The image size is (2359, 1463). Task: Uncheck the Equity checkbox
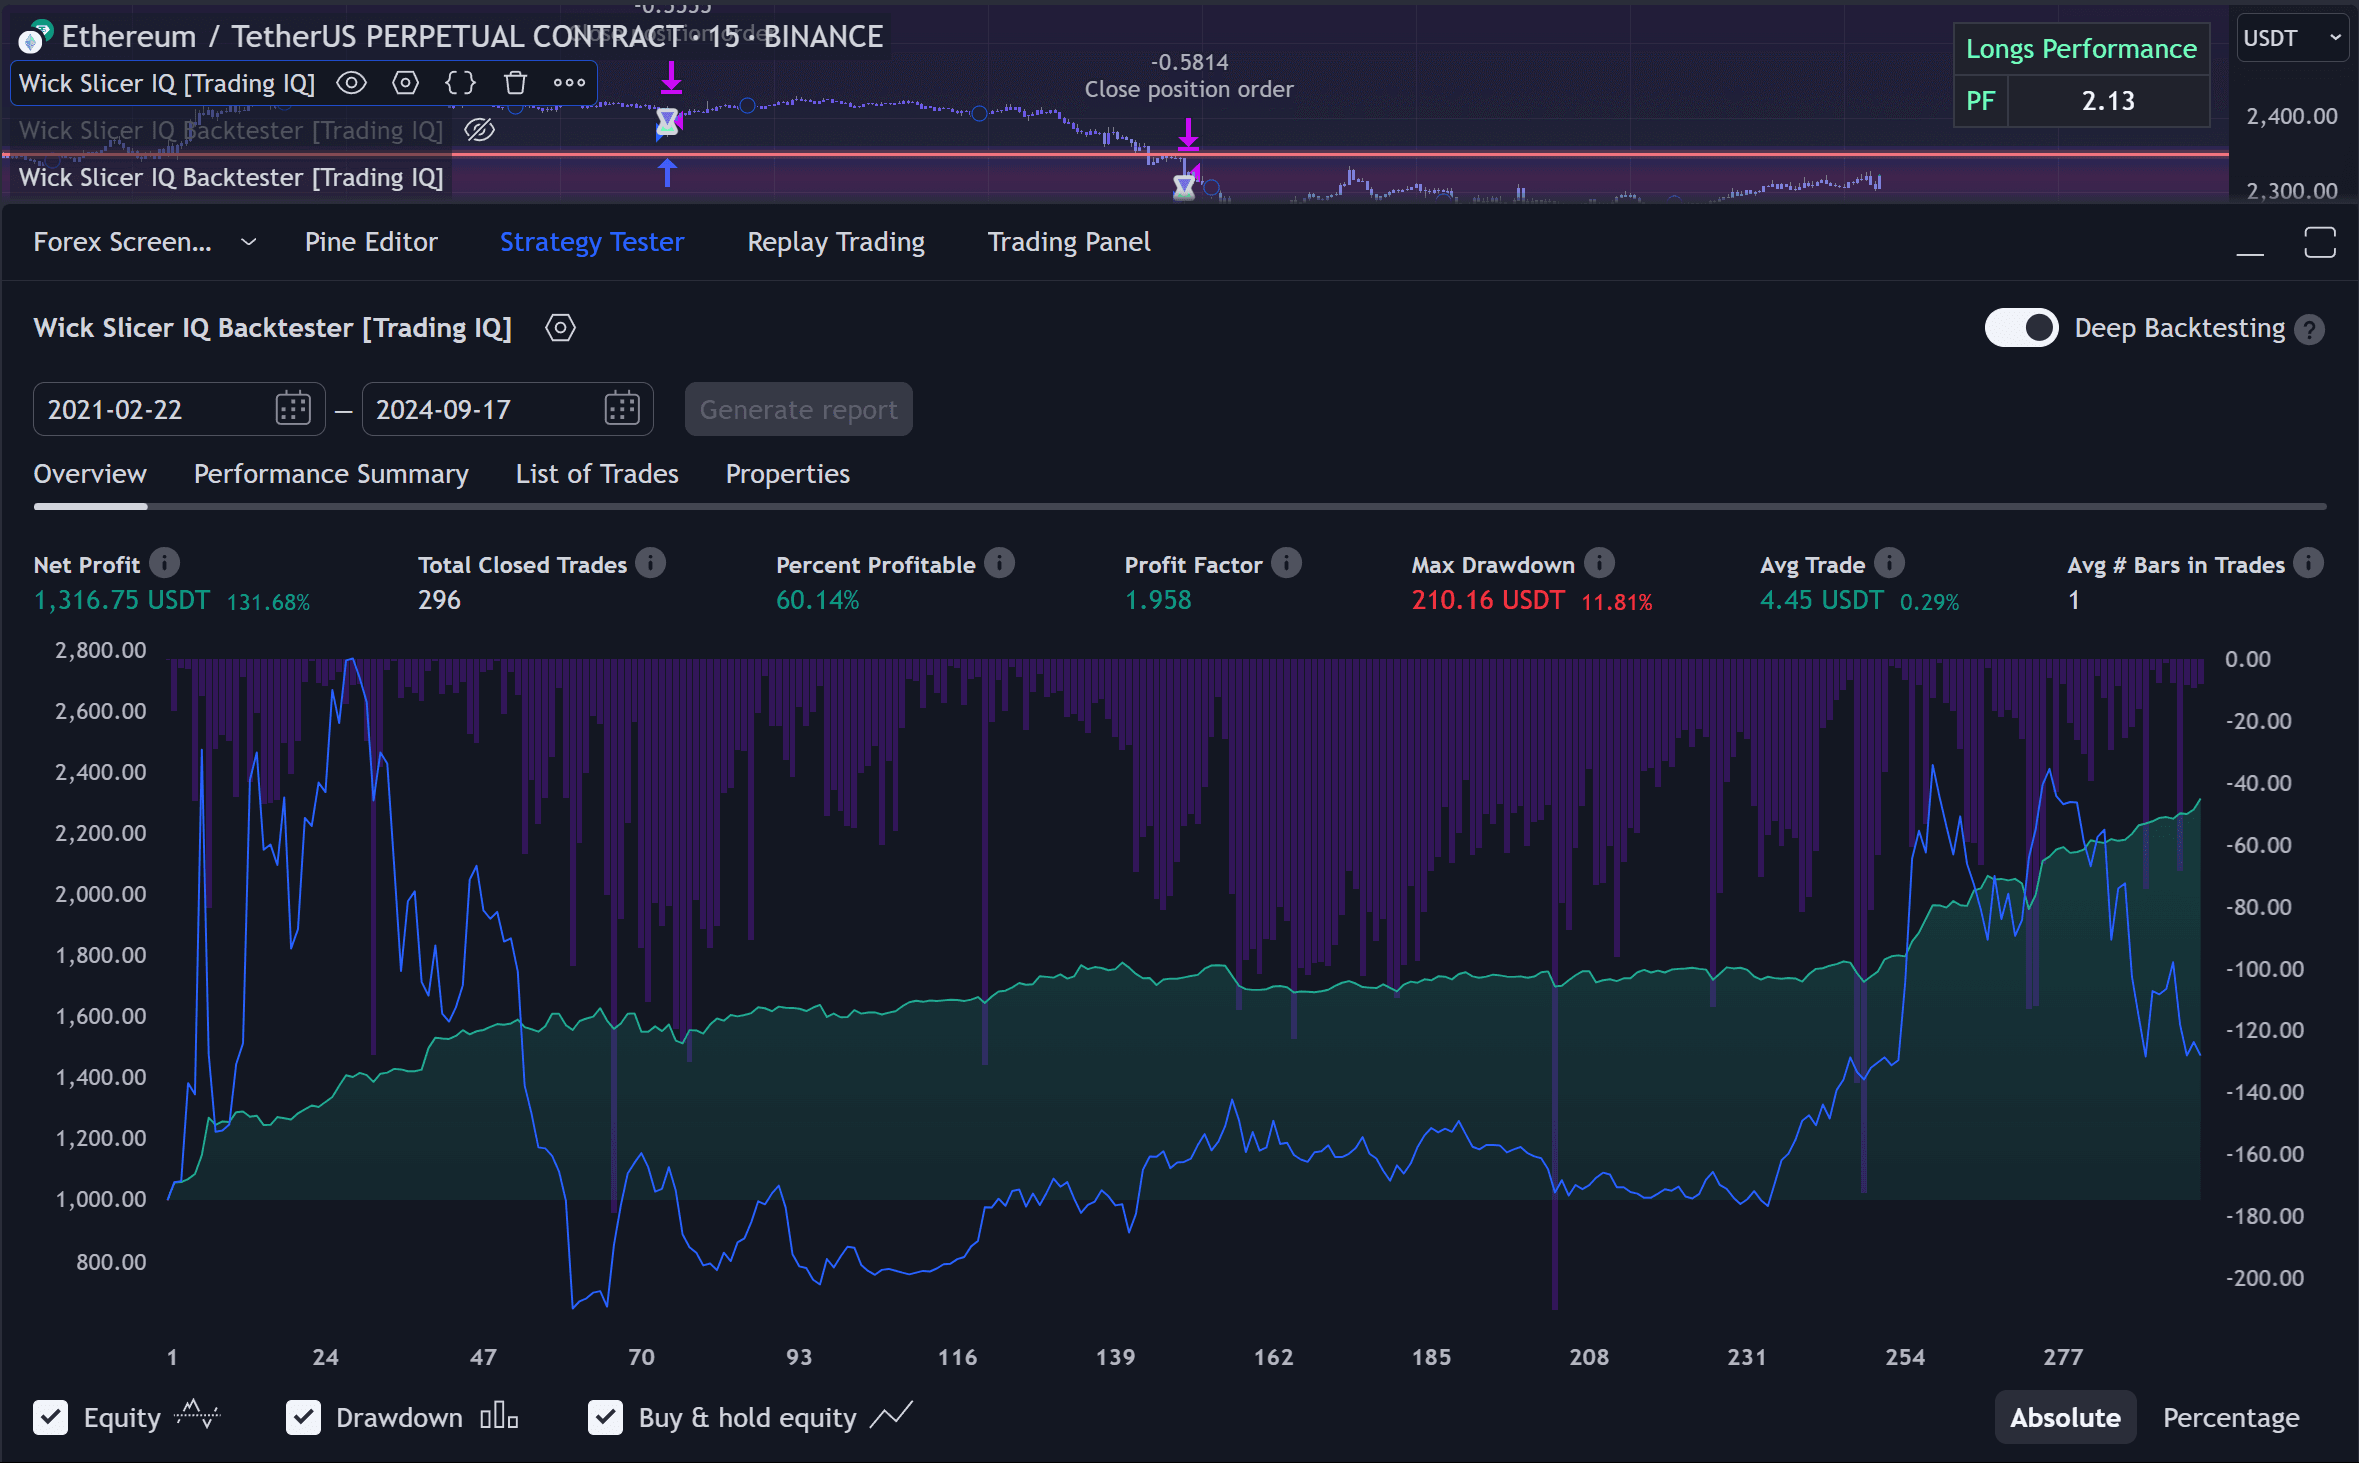click(50, 1417)
